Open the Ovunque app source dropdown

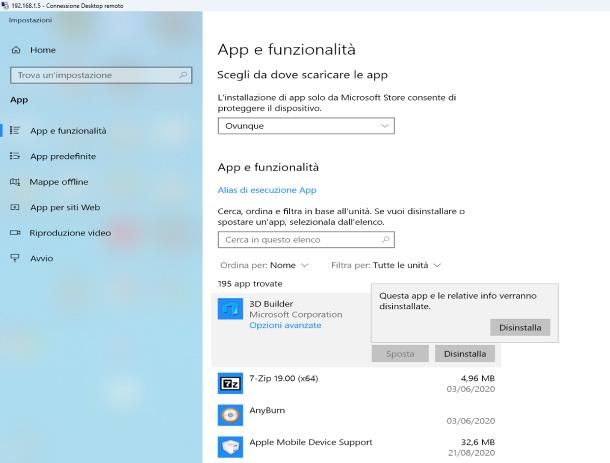pos(305,126)
